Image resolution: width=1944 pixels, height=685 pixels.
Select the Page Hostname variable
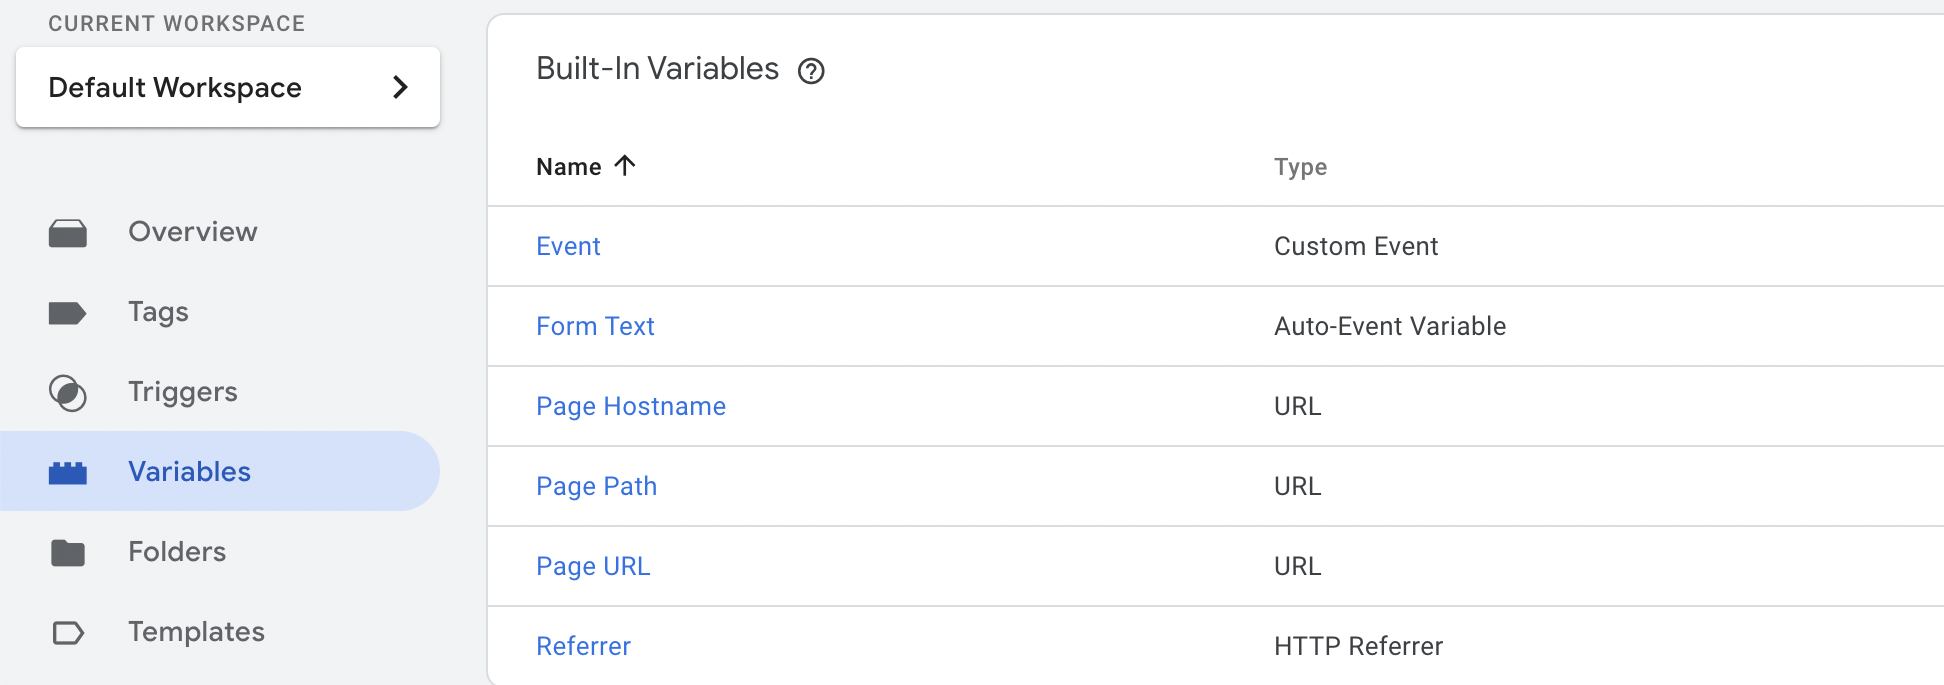(x=631, y=407)
